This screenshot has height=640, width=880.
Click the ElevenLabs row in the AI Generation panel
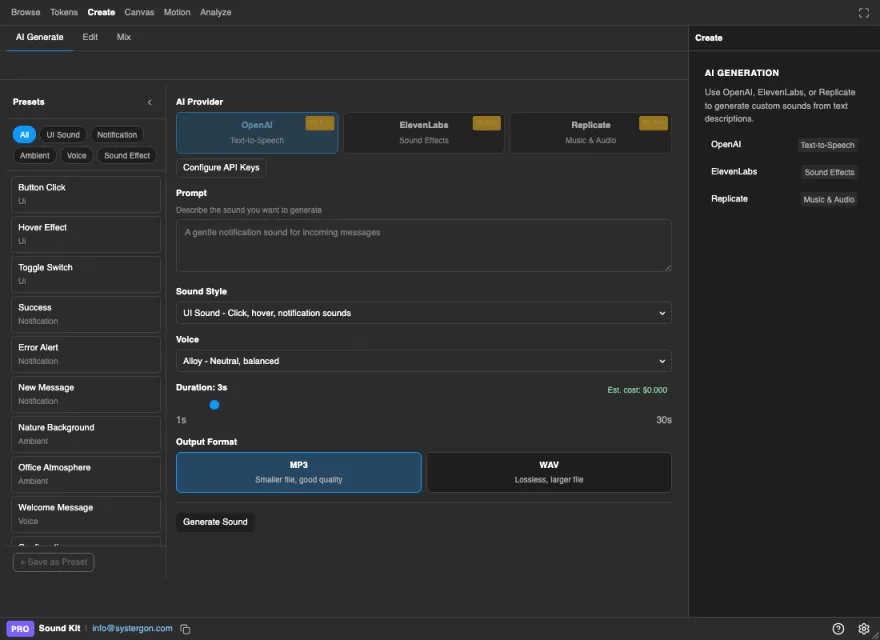pyautogui.click(x=783, y=172)
